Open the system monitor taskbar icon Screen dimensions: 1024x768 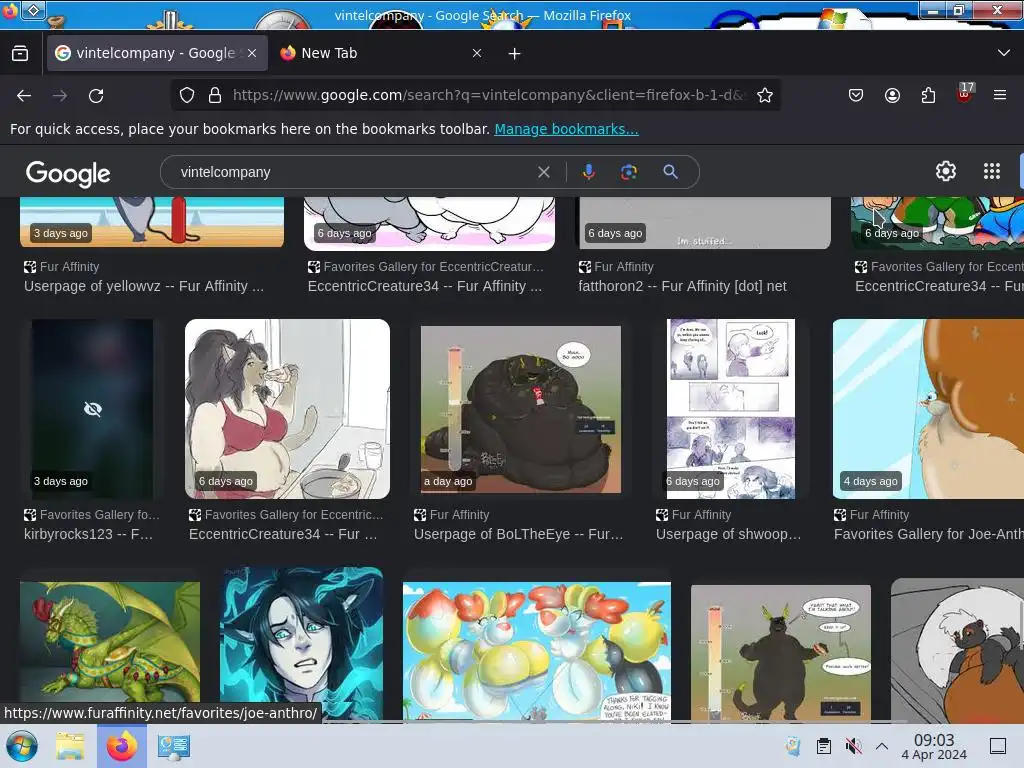tap(173, 746)
